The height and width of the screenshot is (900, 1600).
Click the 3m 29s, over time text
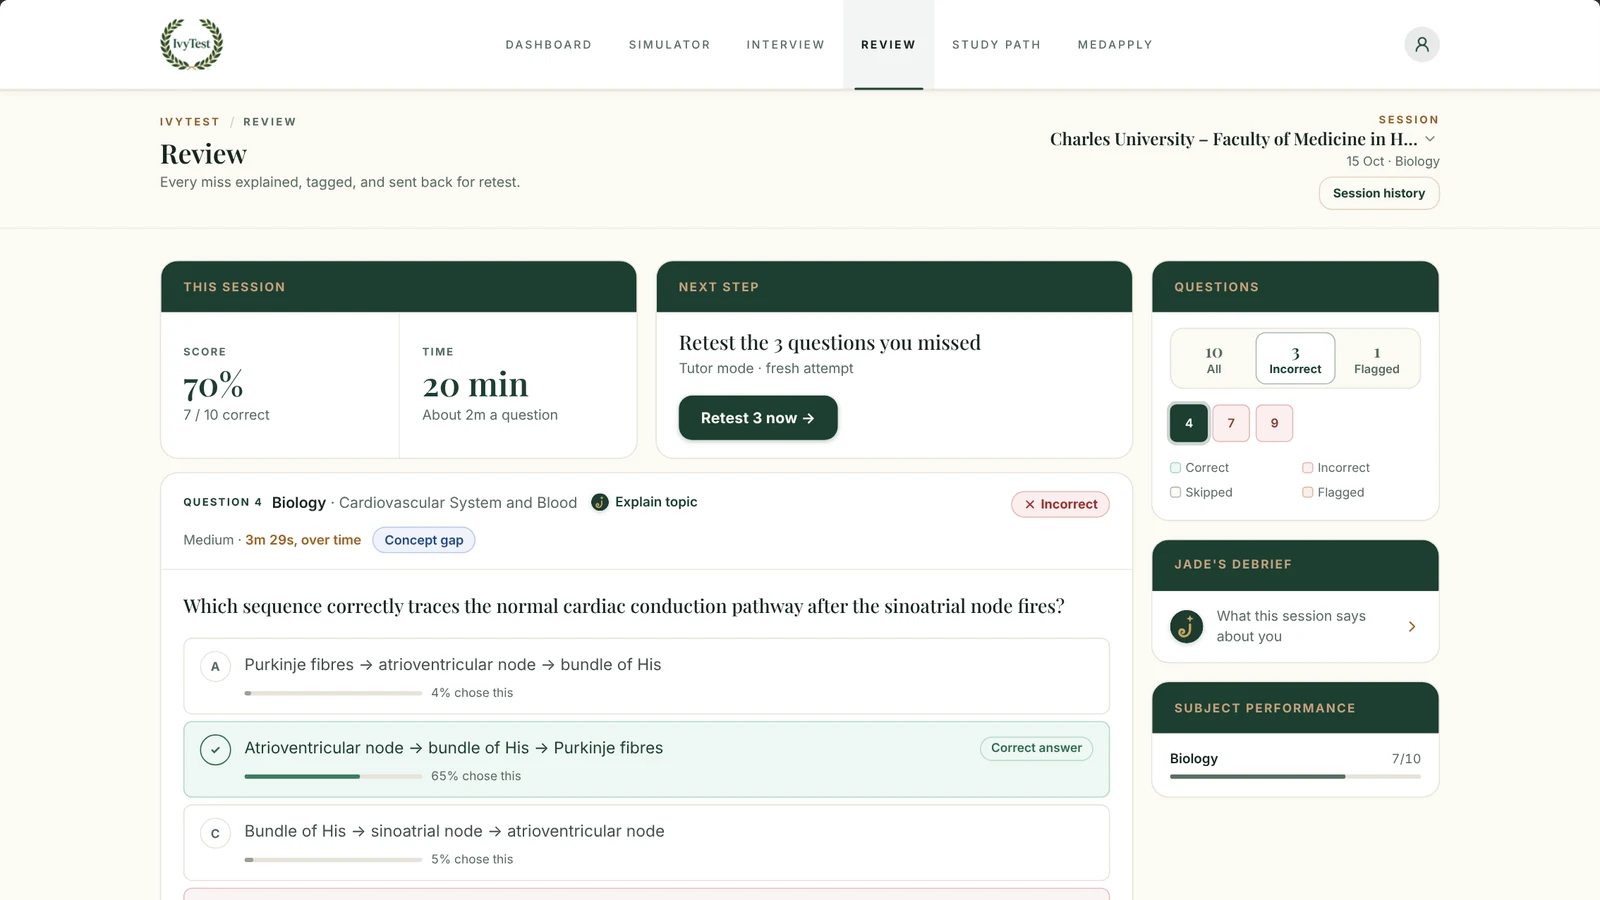point(303,540)
